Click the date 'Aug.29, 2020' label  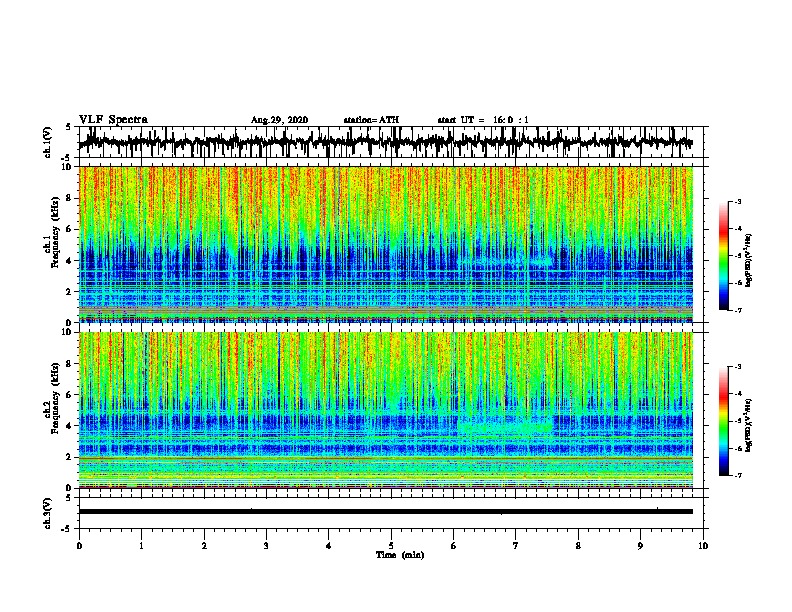[279, 120]
